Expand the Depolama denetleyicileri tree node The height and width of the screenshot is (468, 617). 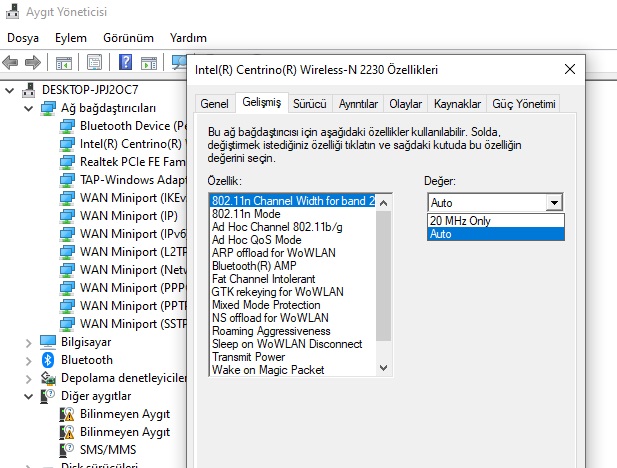click(x=28, y=379)
